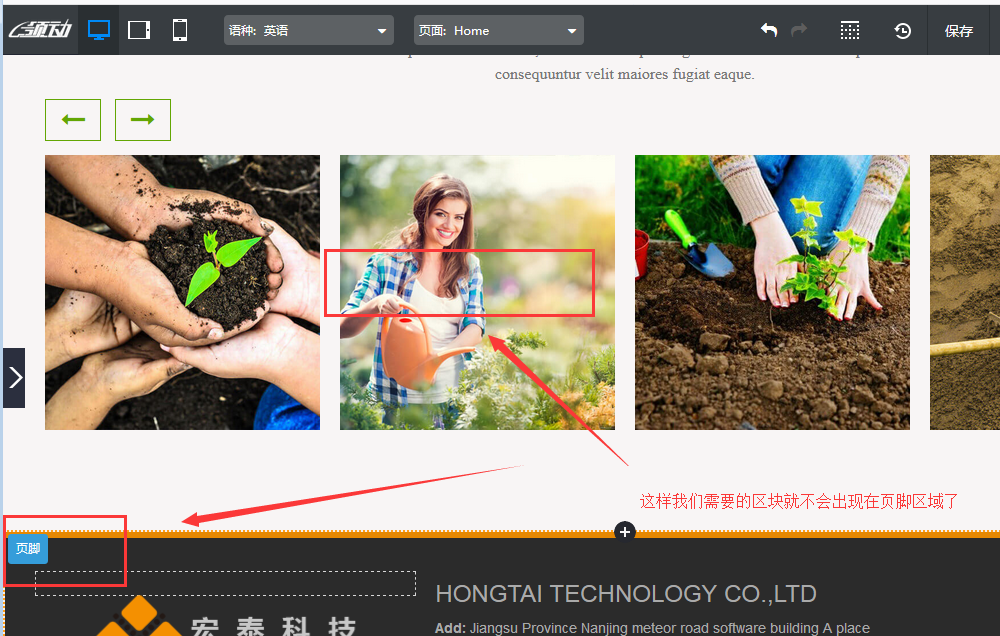Click the HONGTAI TECHNOLOGY CO.,LTD heading
Screen dimensions: 1000x636
pos(626,594)
